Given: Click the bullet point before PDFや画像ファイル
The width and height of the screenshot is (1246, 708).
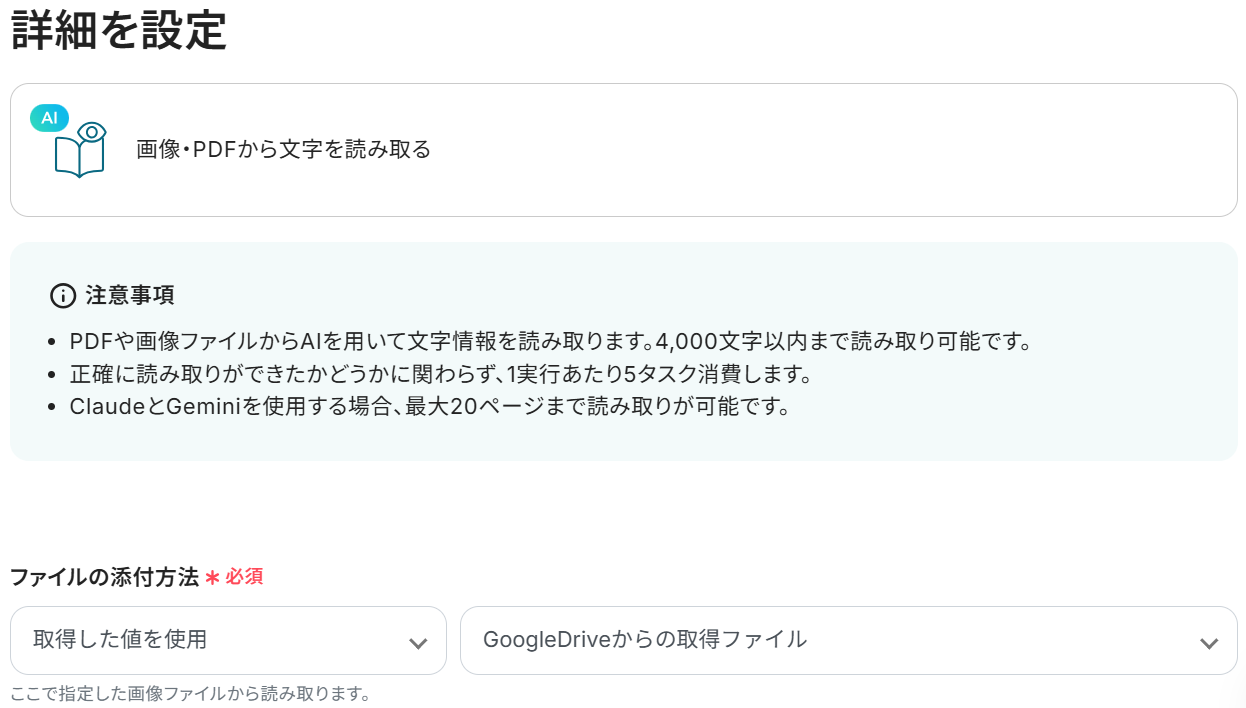Looking at the screenshot, I should tap(52, 342).
